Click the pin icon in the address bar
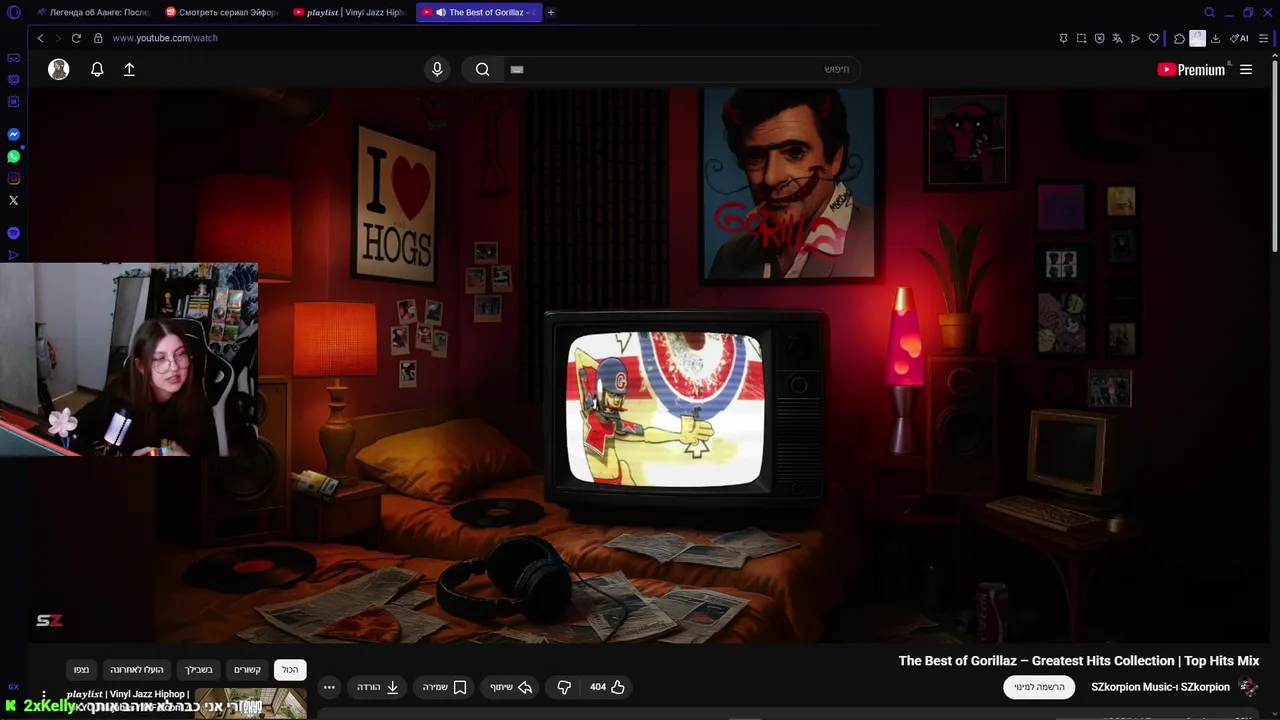This screenshot has width=1280, height=720. (x=1063, y=38)
